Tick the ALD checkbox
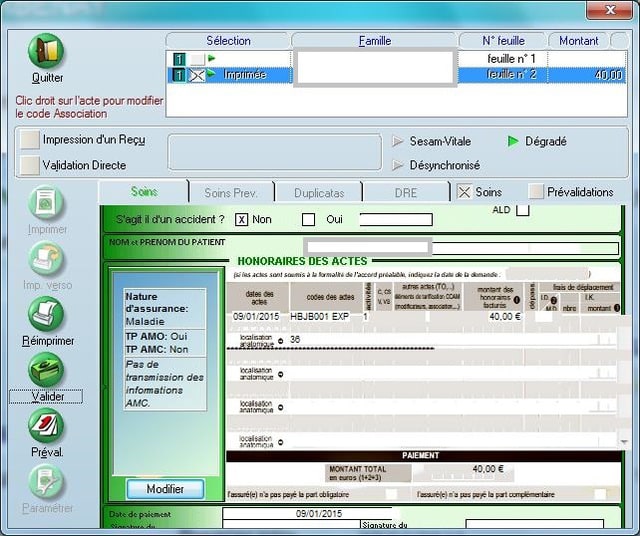640x536 pixels. (x=523, y=210)
